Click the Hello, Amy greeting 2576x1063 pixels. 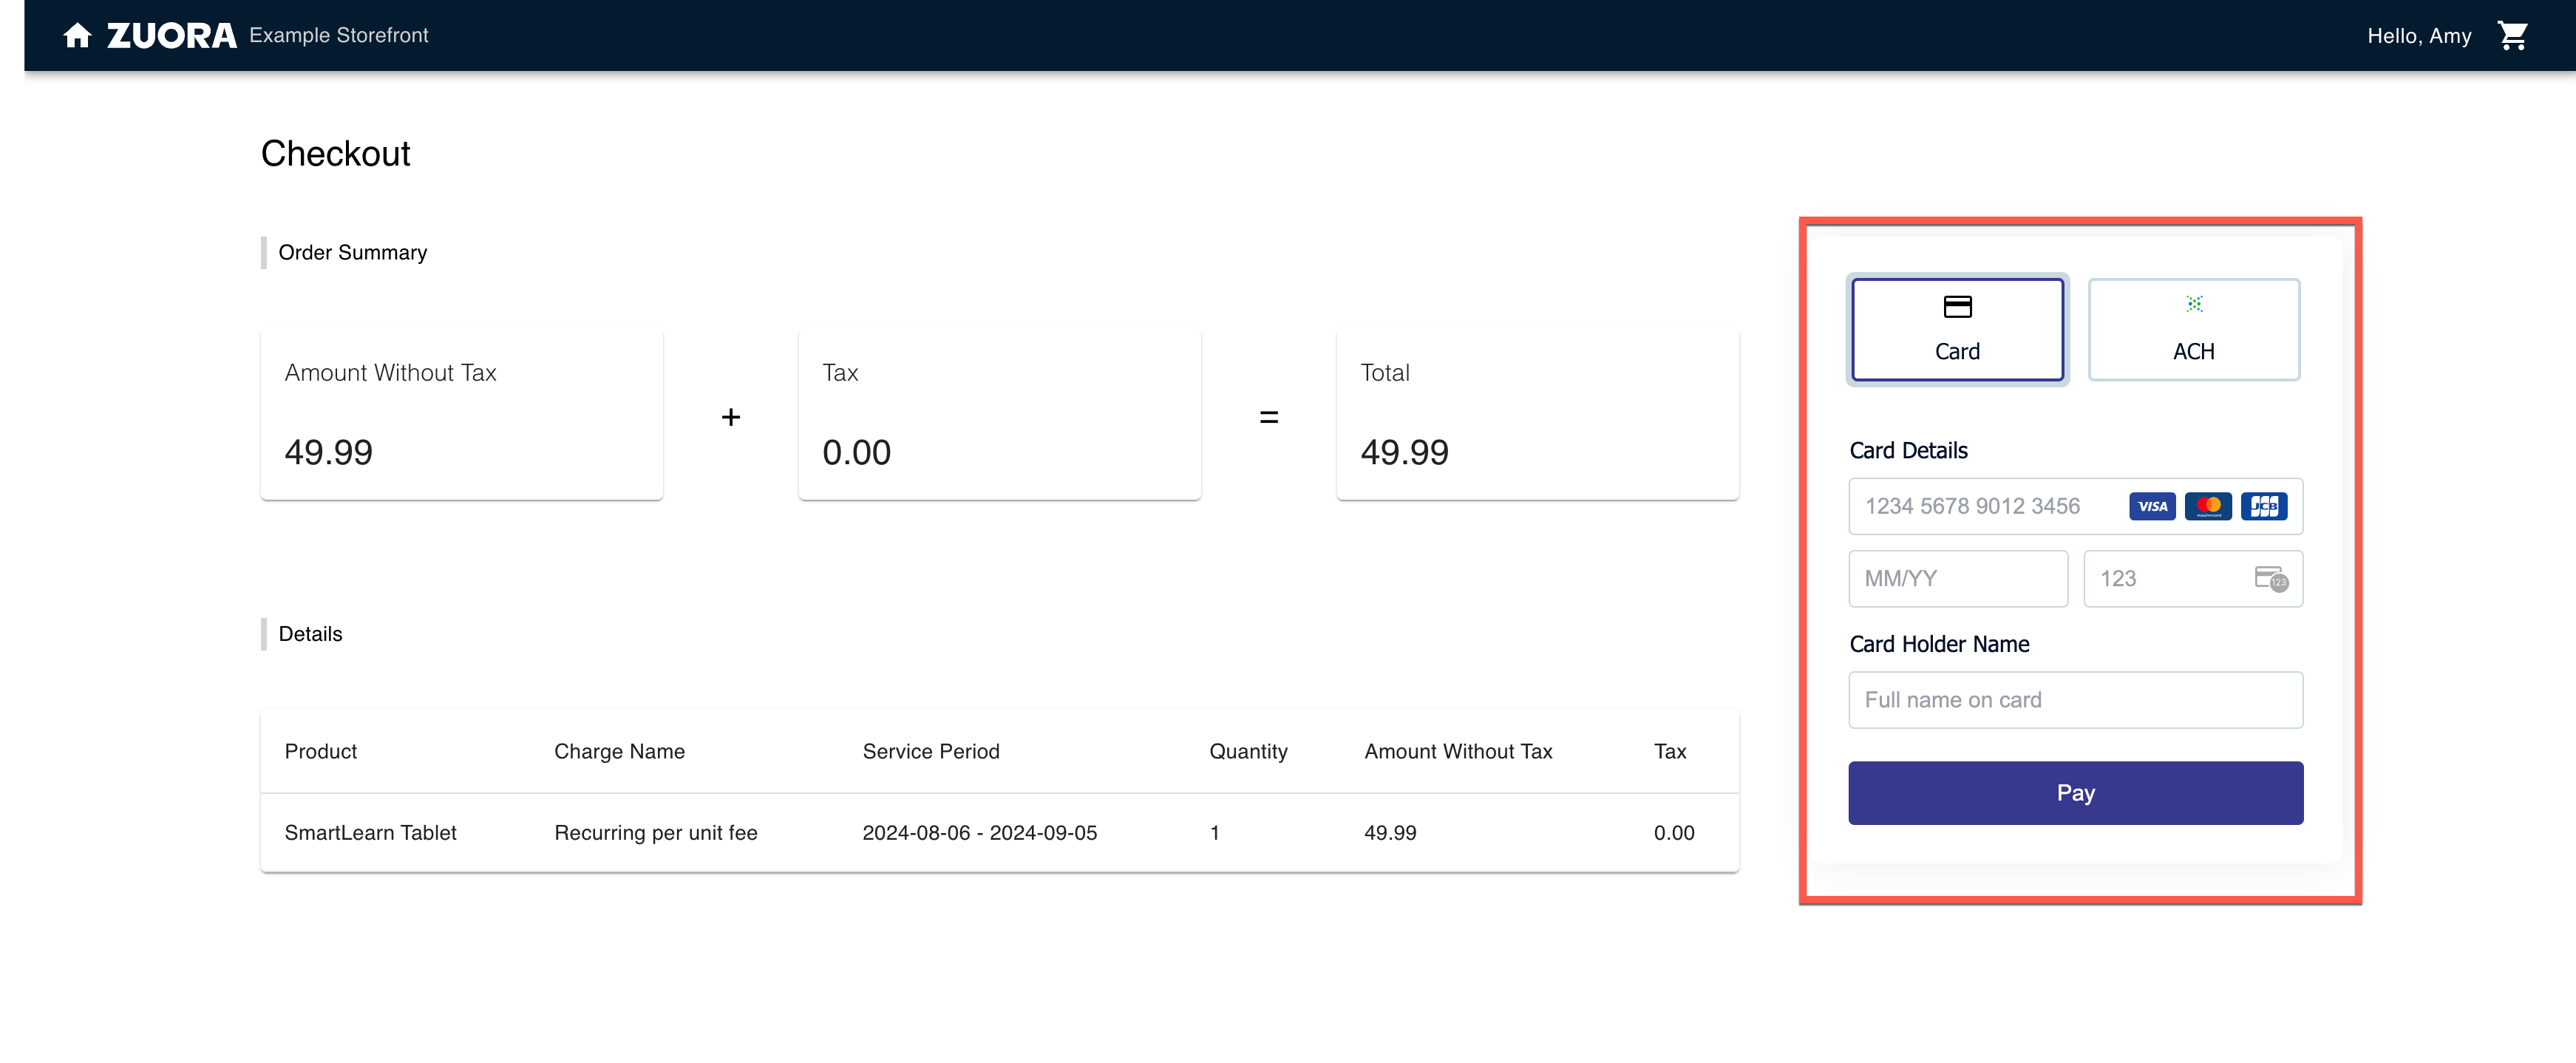[2419, 35]
